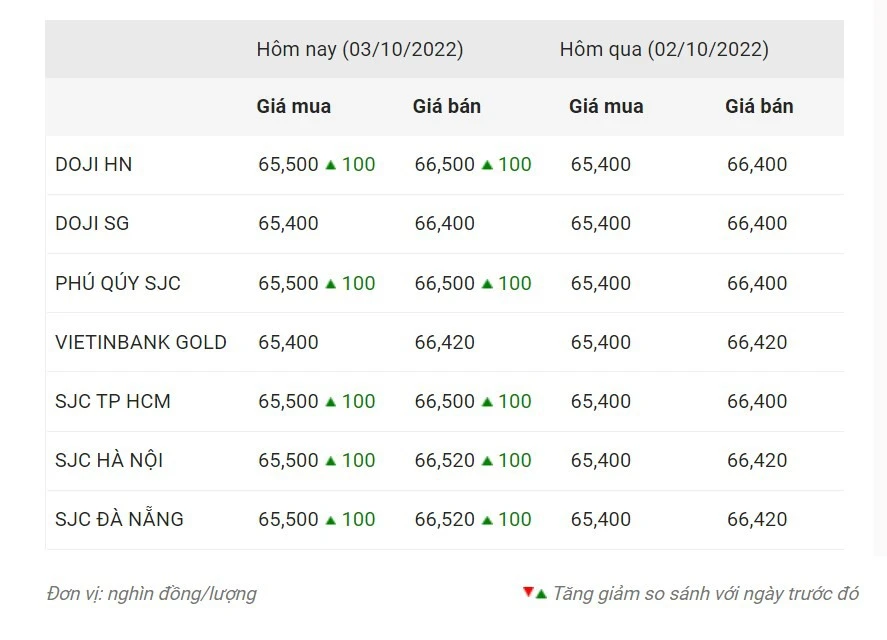This screenshot has height=640, width=887.
Task: Select the Hôm nay (03/10/2022) column header
Action: coord(360,49)
